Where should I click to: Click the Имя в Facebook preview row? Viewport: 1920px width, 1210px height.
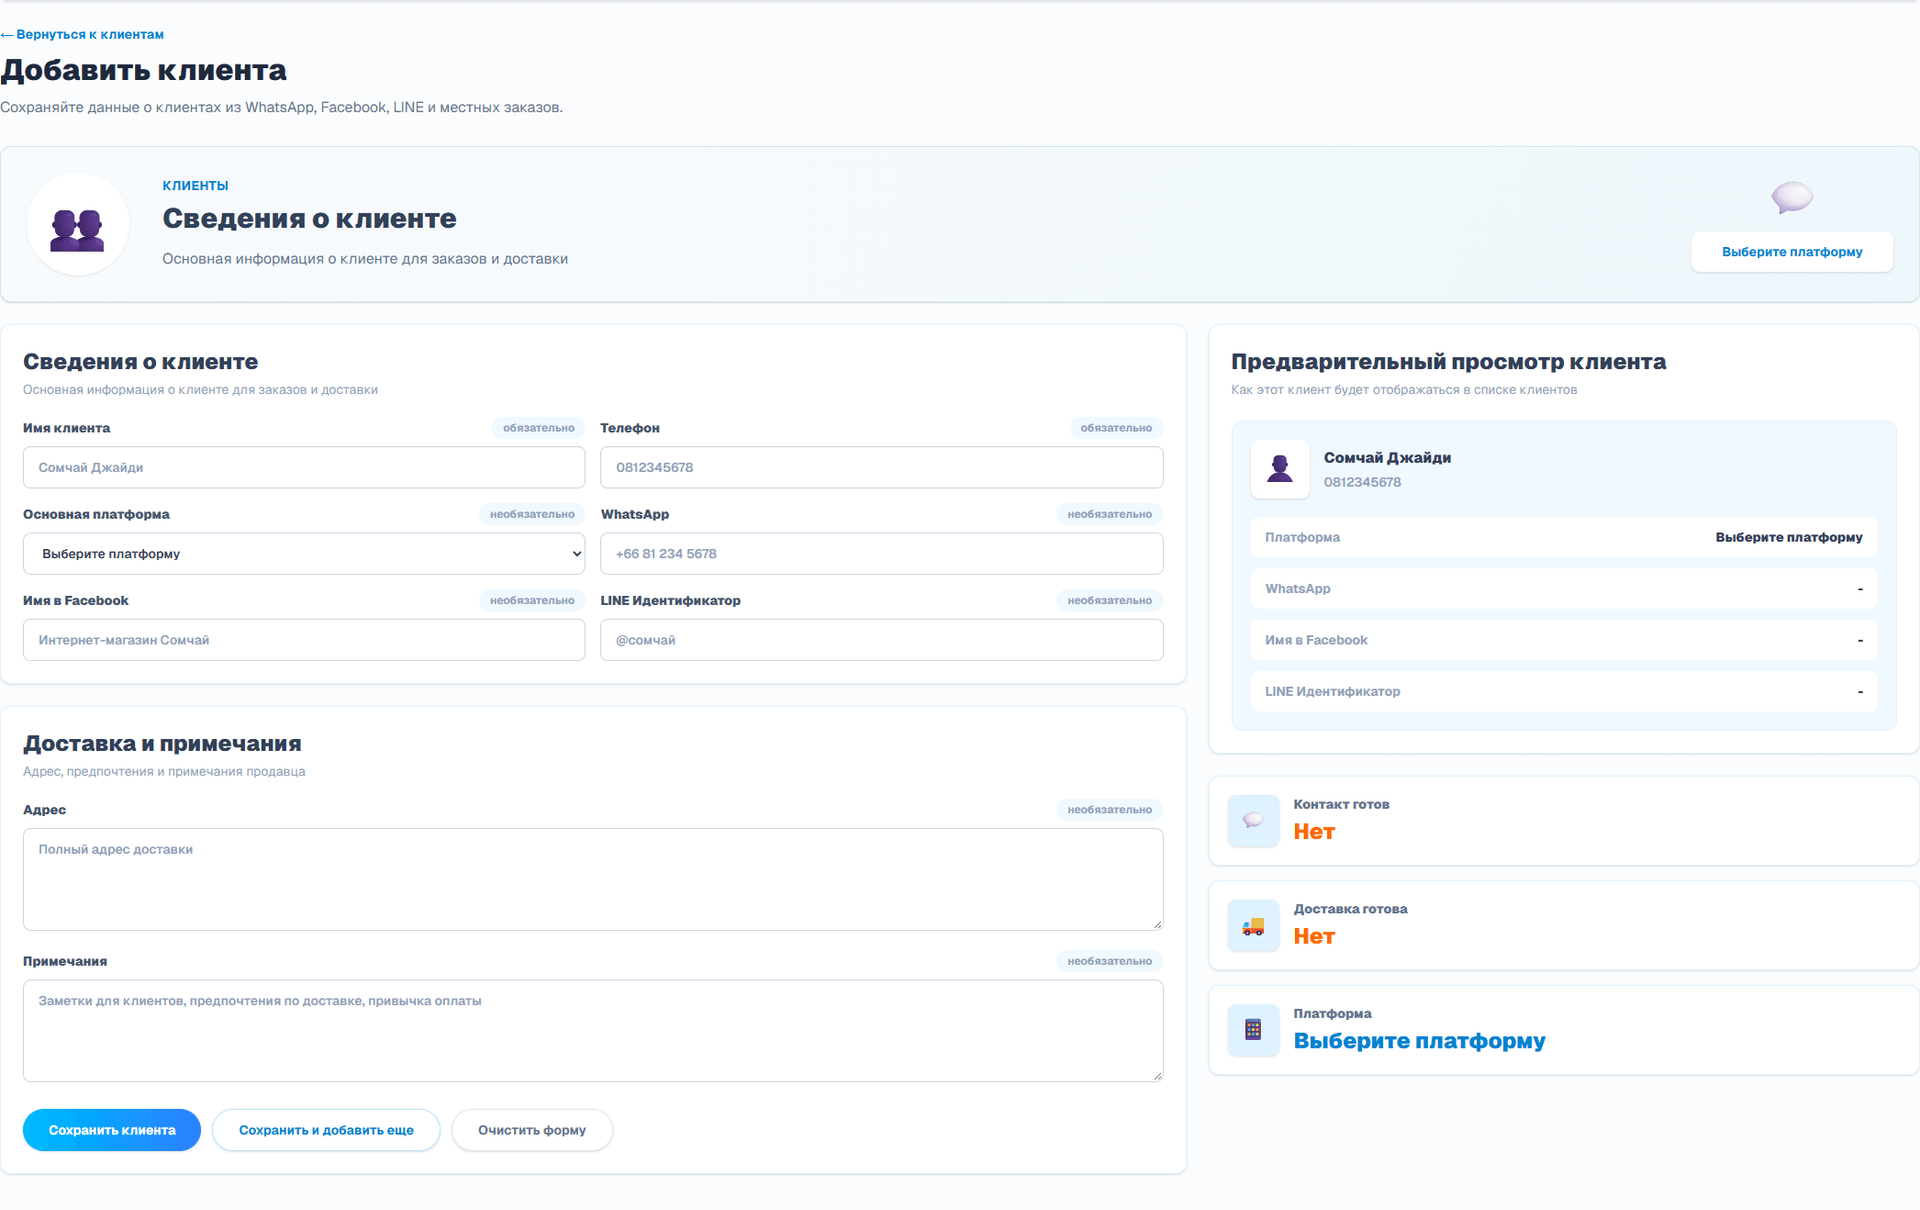pos(1564,640)
